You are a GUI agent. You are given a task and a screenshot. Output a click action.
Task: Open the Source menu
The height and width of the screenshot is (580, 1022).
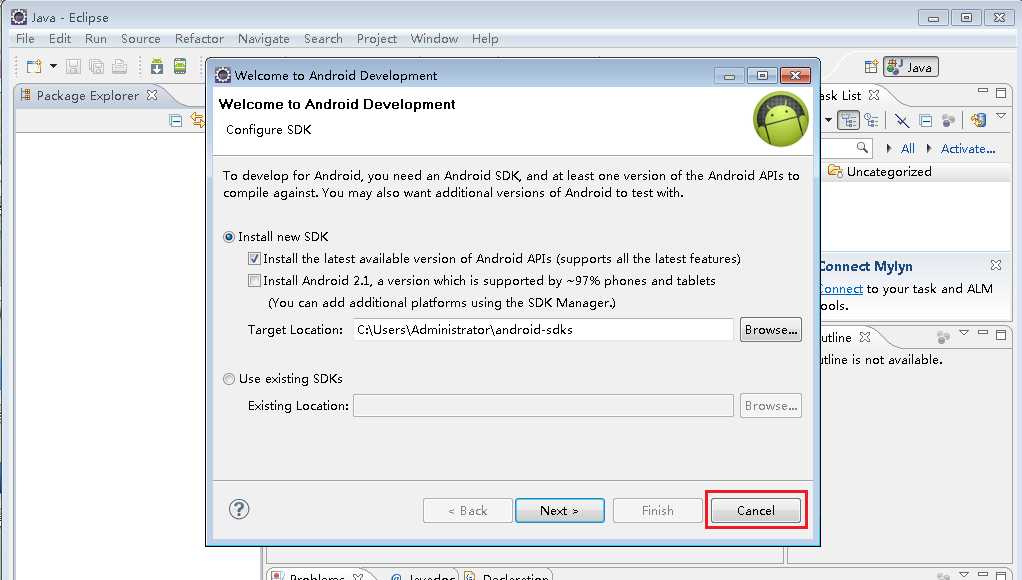pos(141,38)
